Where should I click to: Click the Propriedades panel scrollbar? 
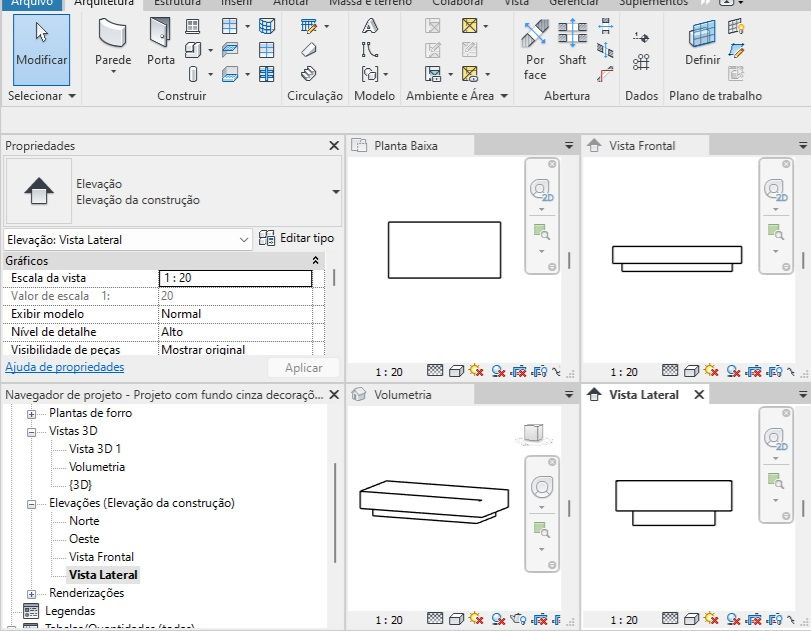click(x=334, y=277)
